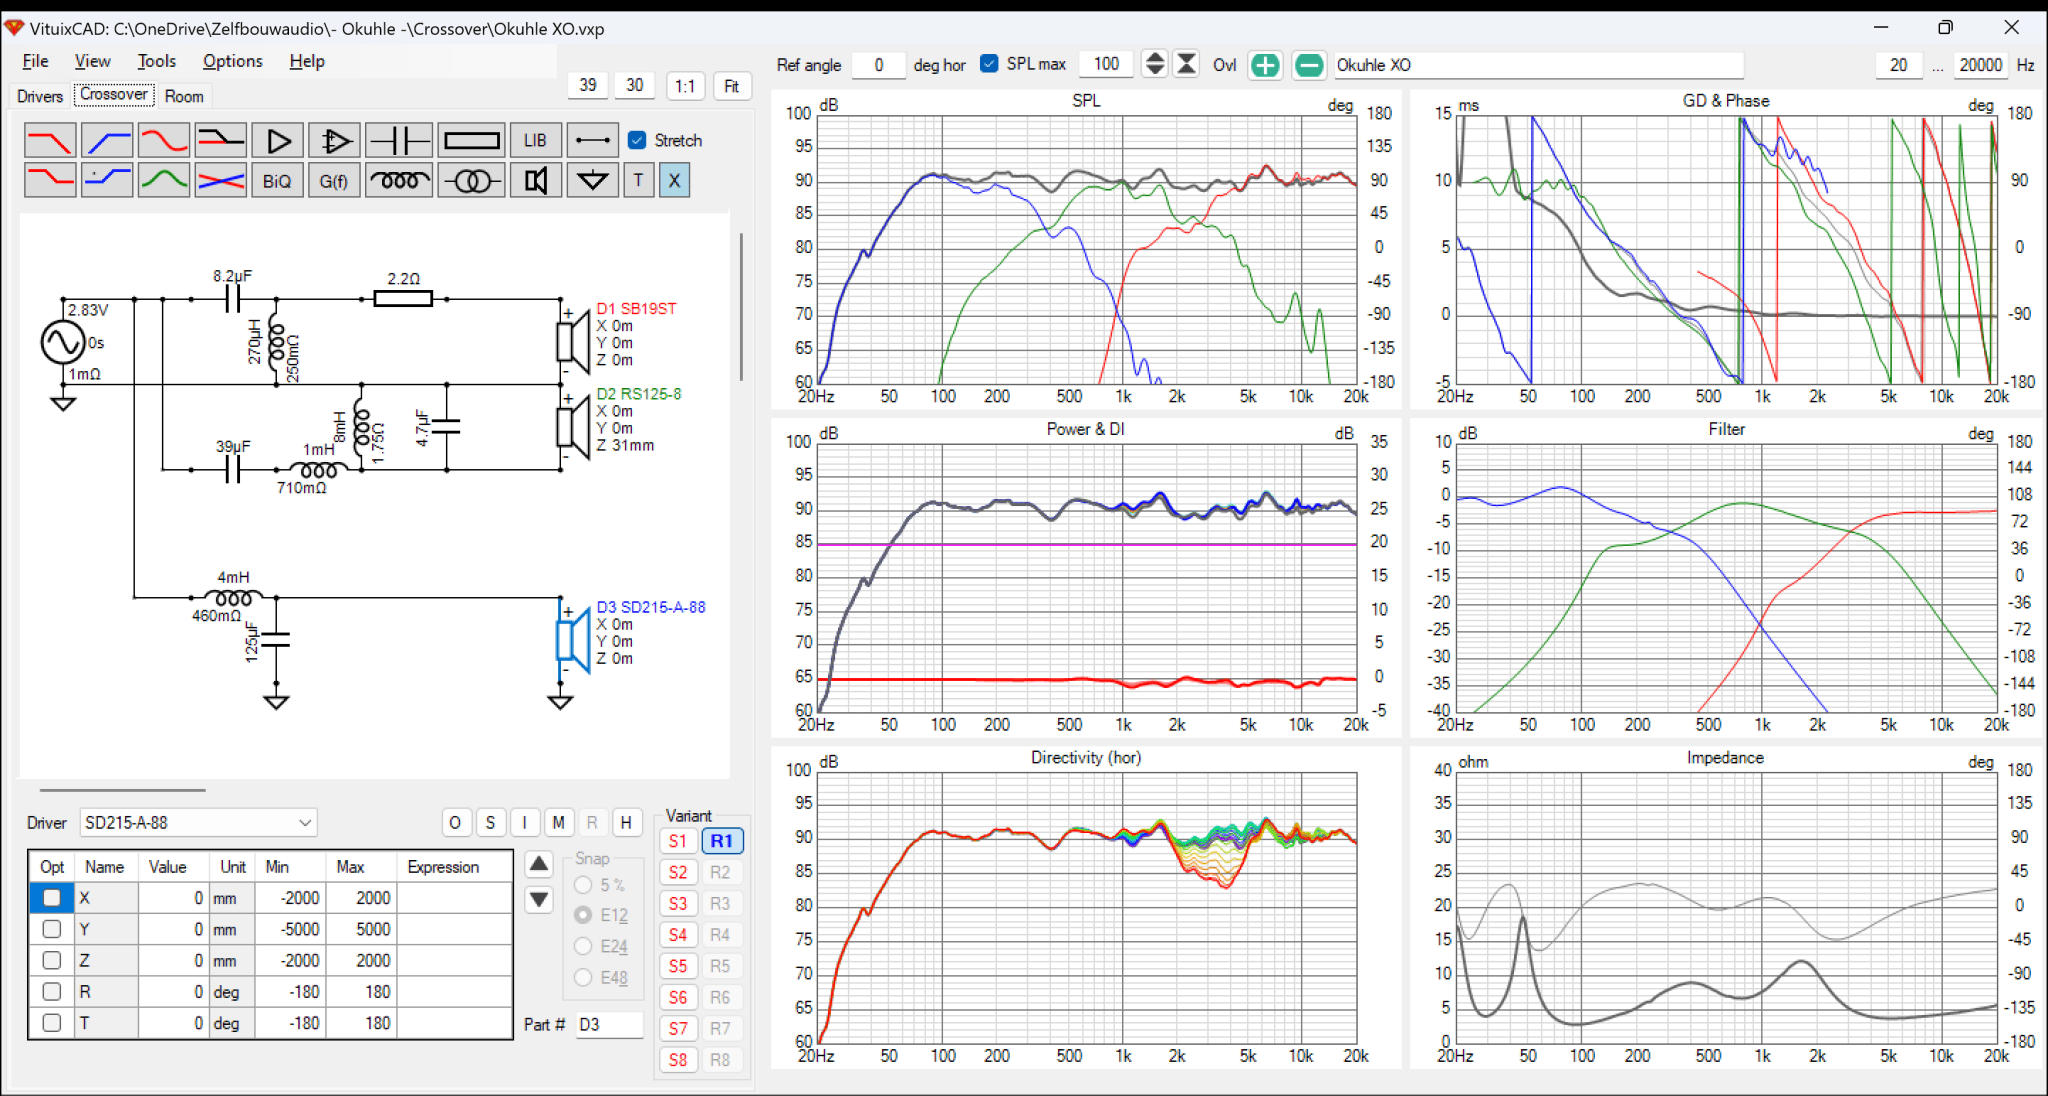Open the Options menu
This screenshot has height=1096, width=2048.
pyautogui.click(x=232, y=61)
